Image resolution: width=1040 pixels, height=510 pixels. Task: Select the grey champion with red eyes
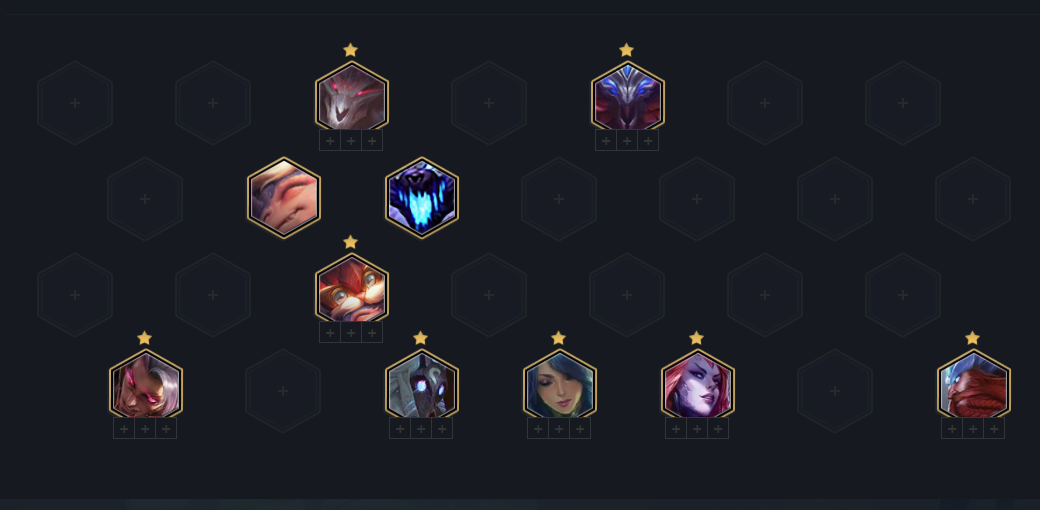click(351, 97)
